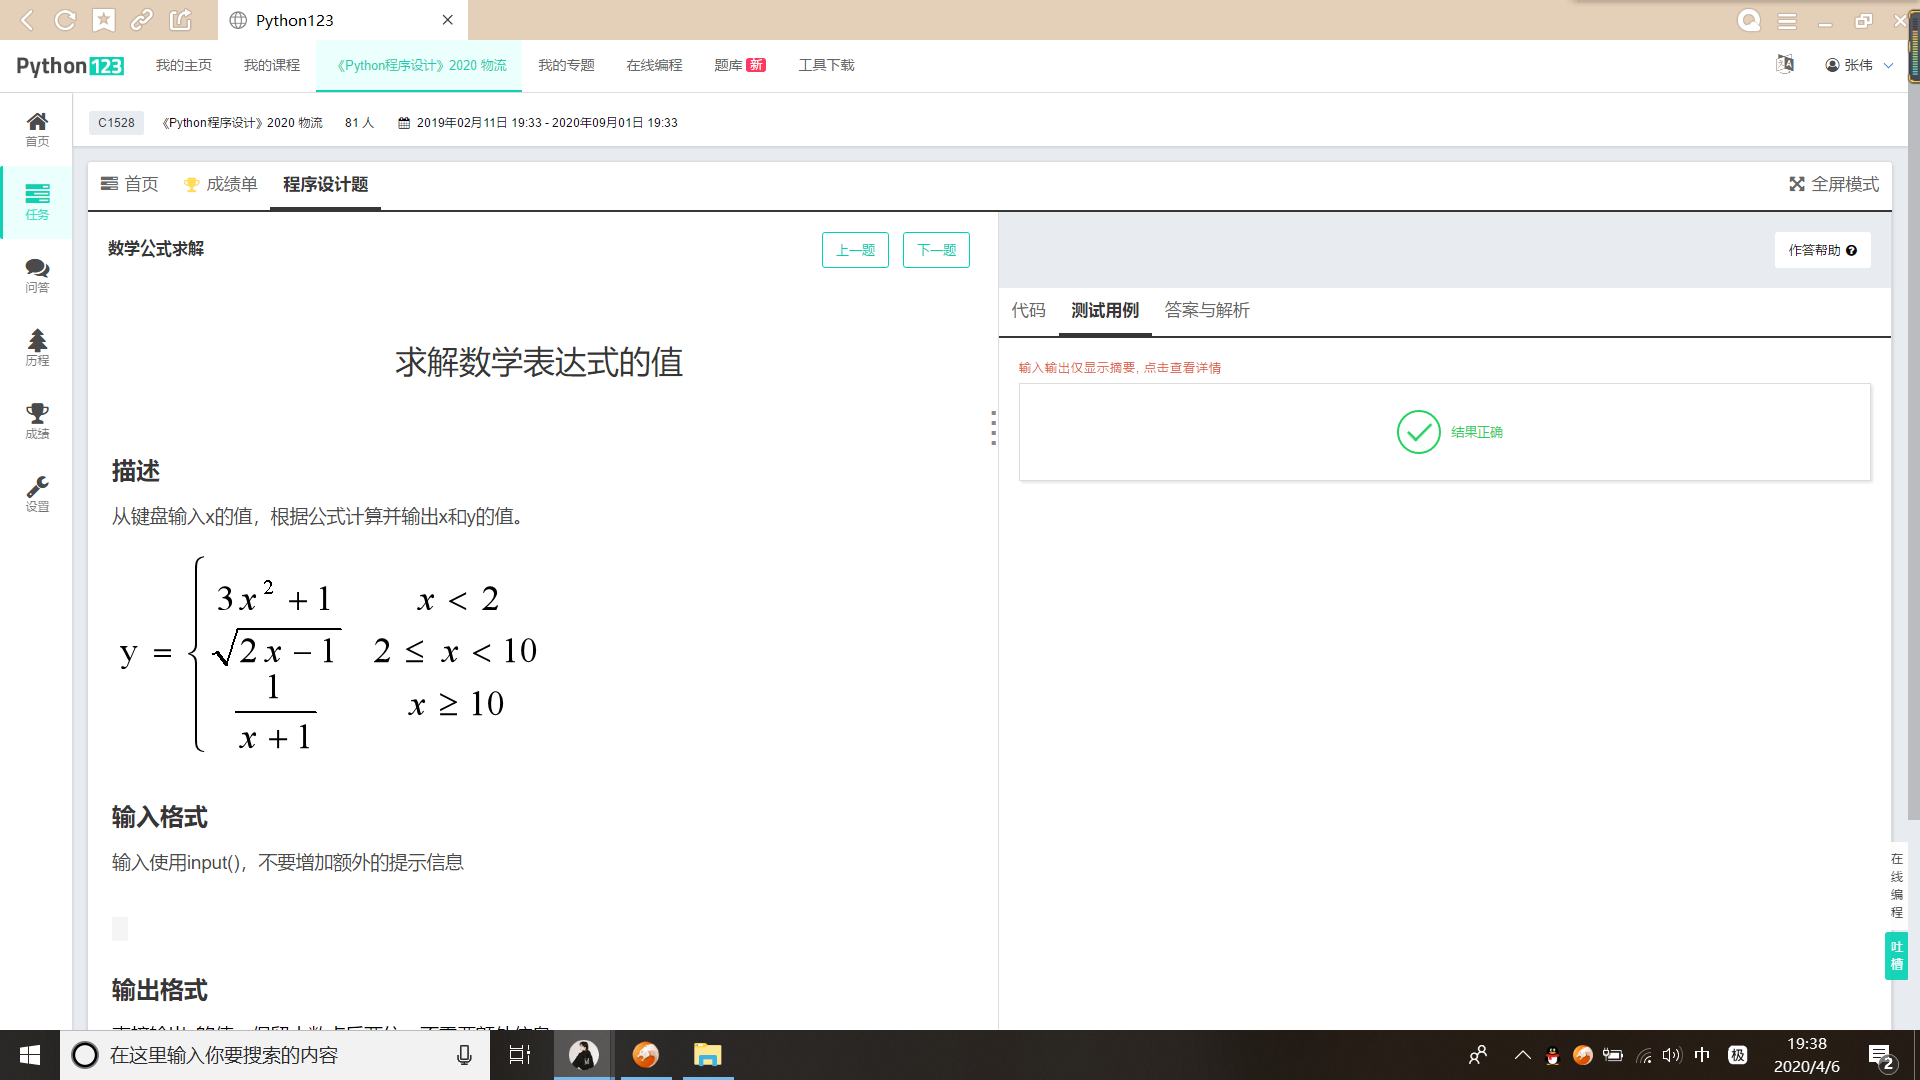Show hidden system tray icons
The image size is (1920, 1080).
click(1522, 1055)
